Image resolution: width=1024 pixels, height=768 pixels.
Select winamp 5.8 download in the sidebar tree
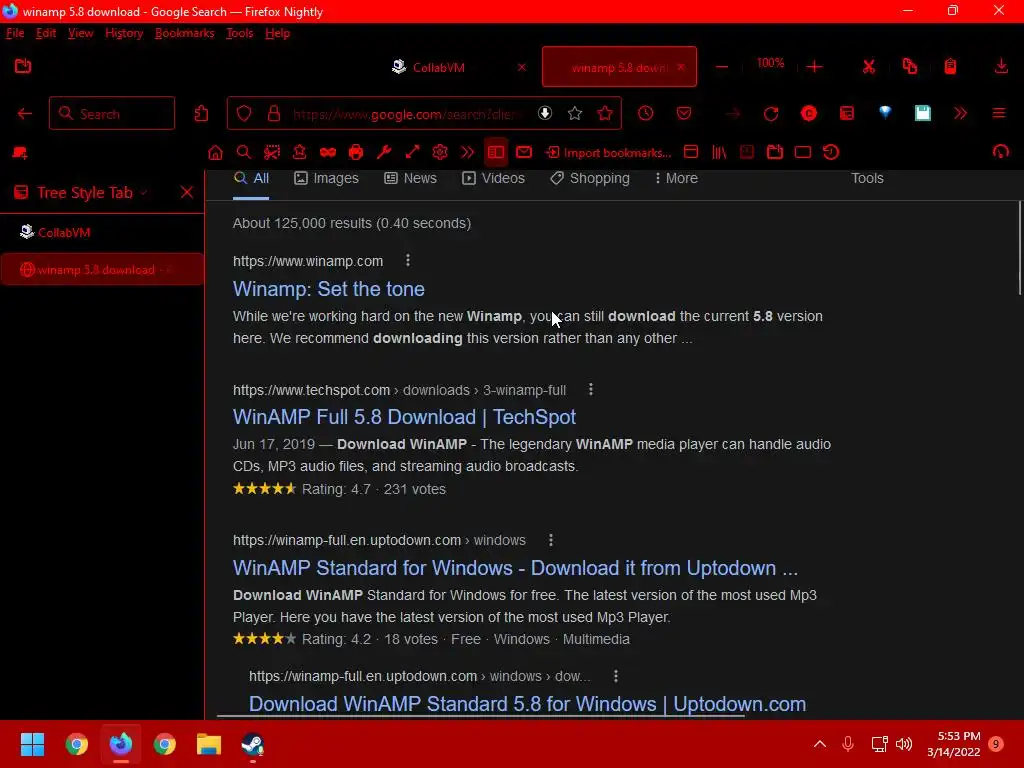click(x=102, y=270)
